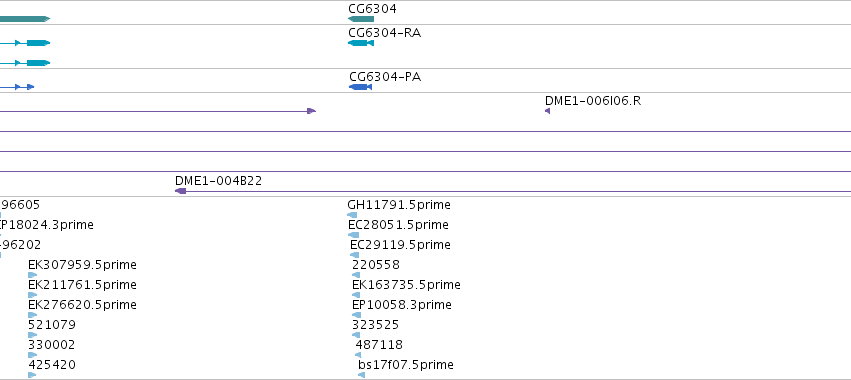Click the CG6304-RA transcript glyph
Image resolution: width=851 pixels, height=380 pixels.
click(x=361, y=43)
